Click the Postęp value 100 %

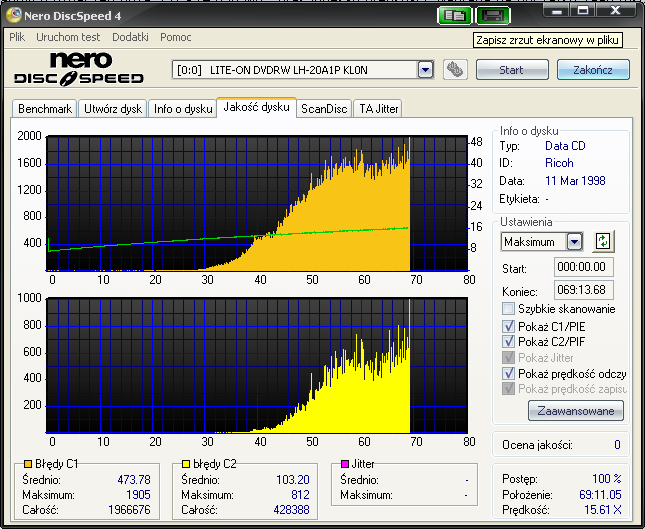point(607,479)
